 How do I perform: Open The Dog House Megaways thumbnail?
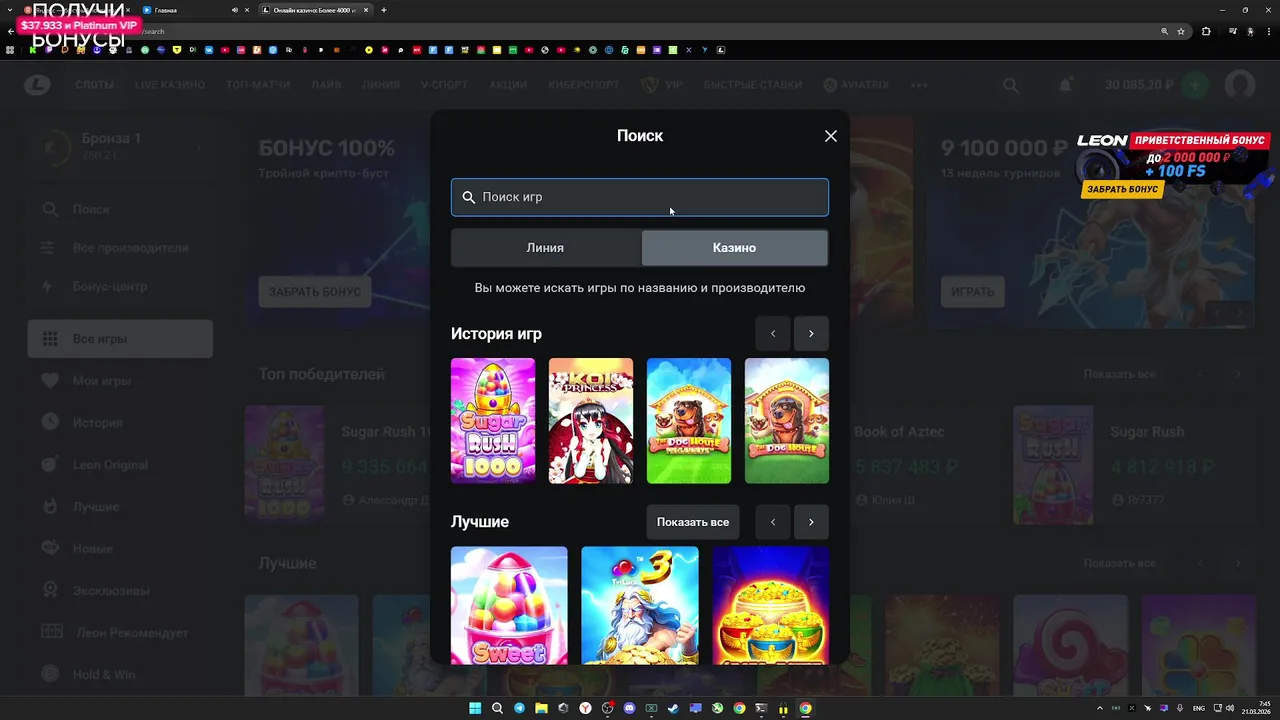tap(689, 421)
